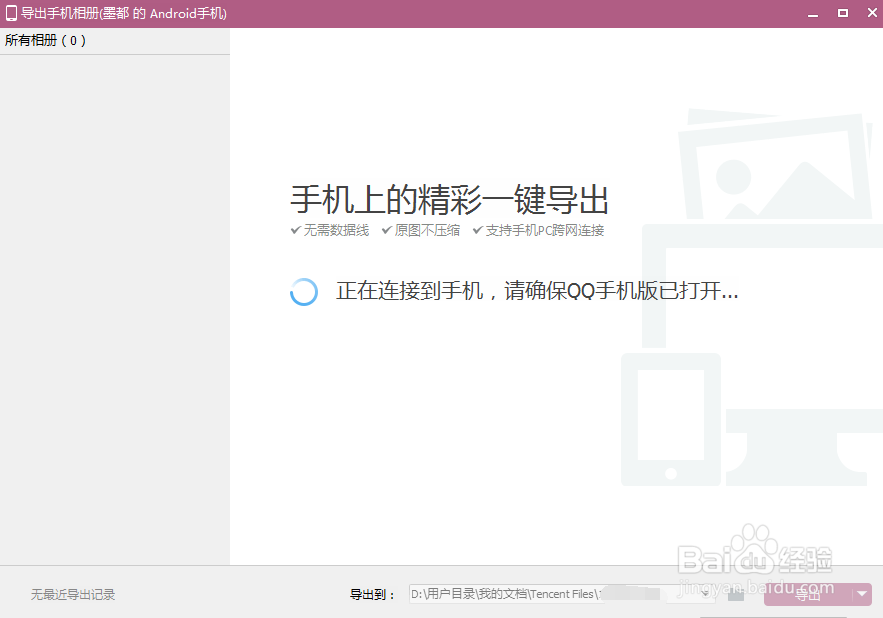This screenshot has height=618, width=883.
Task: Click the 手机上的精彩一键导出 headline
Action: coord(449,199)
